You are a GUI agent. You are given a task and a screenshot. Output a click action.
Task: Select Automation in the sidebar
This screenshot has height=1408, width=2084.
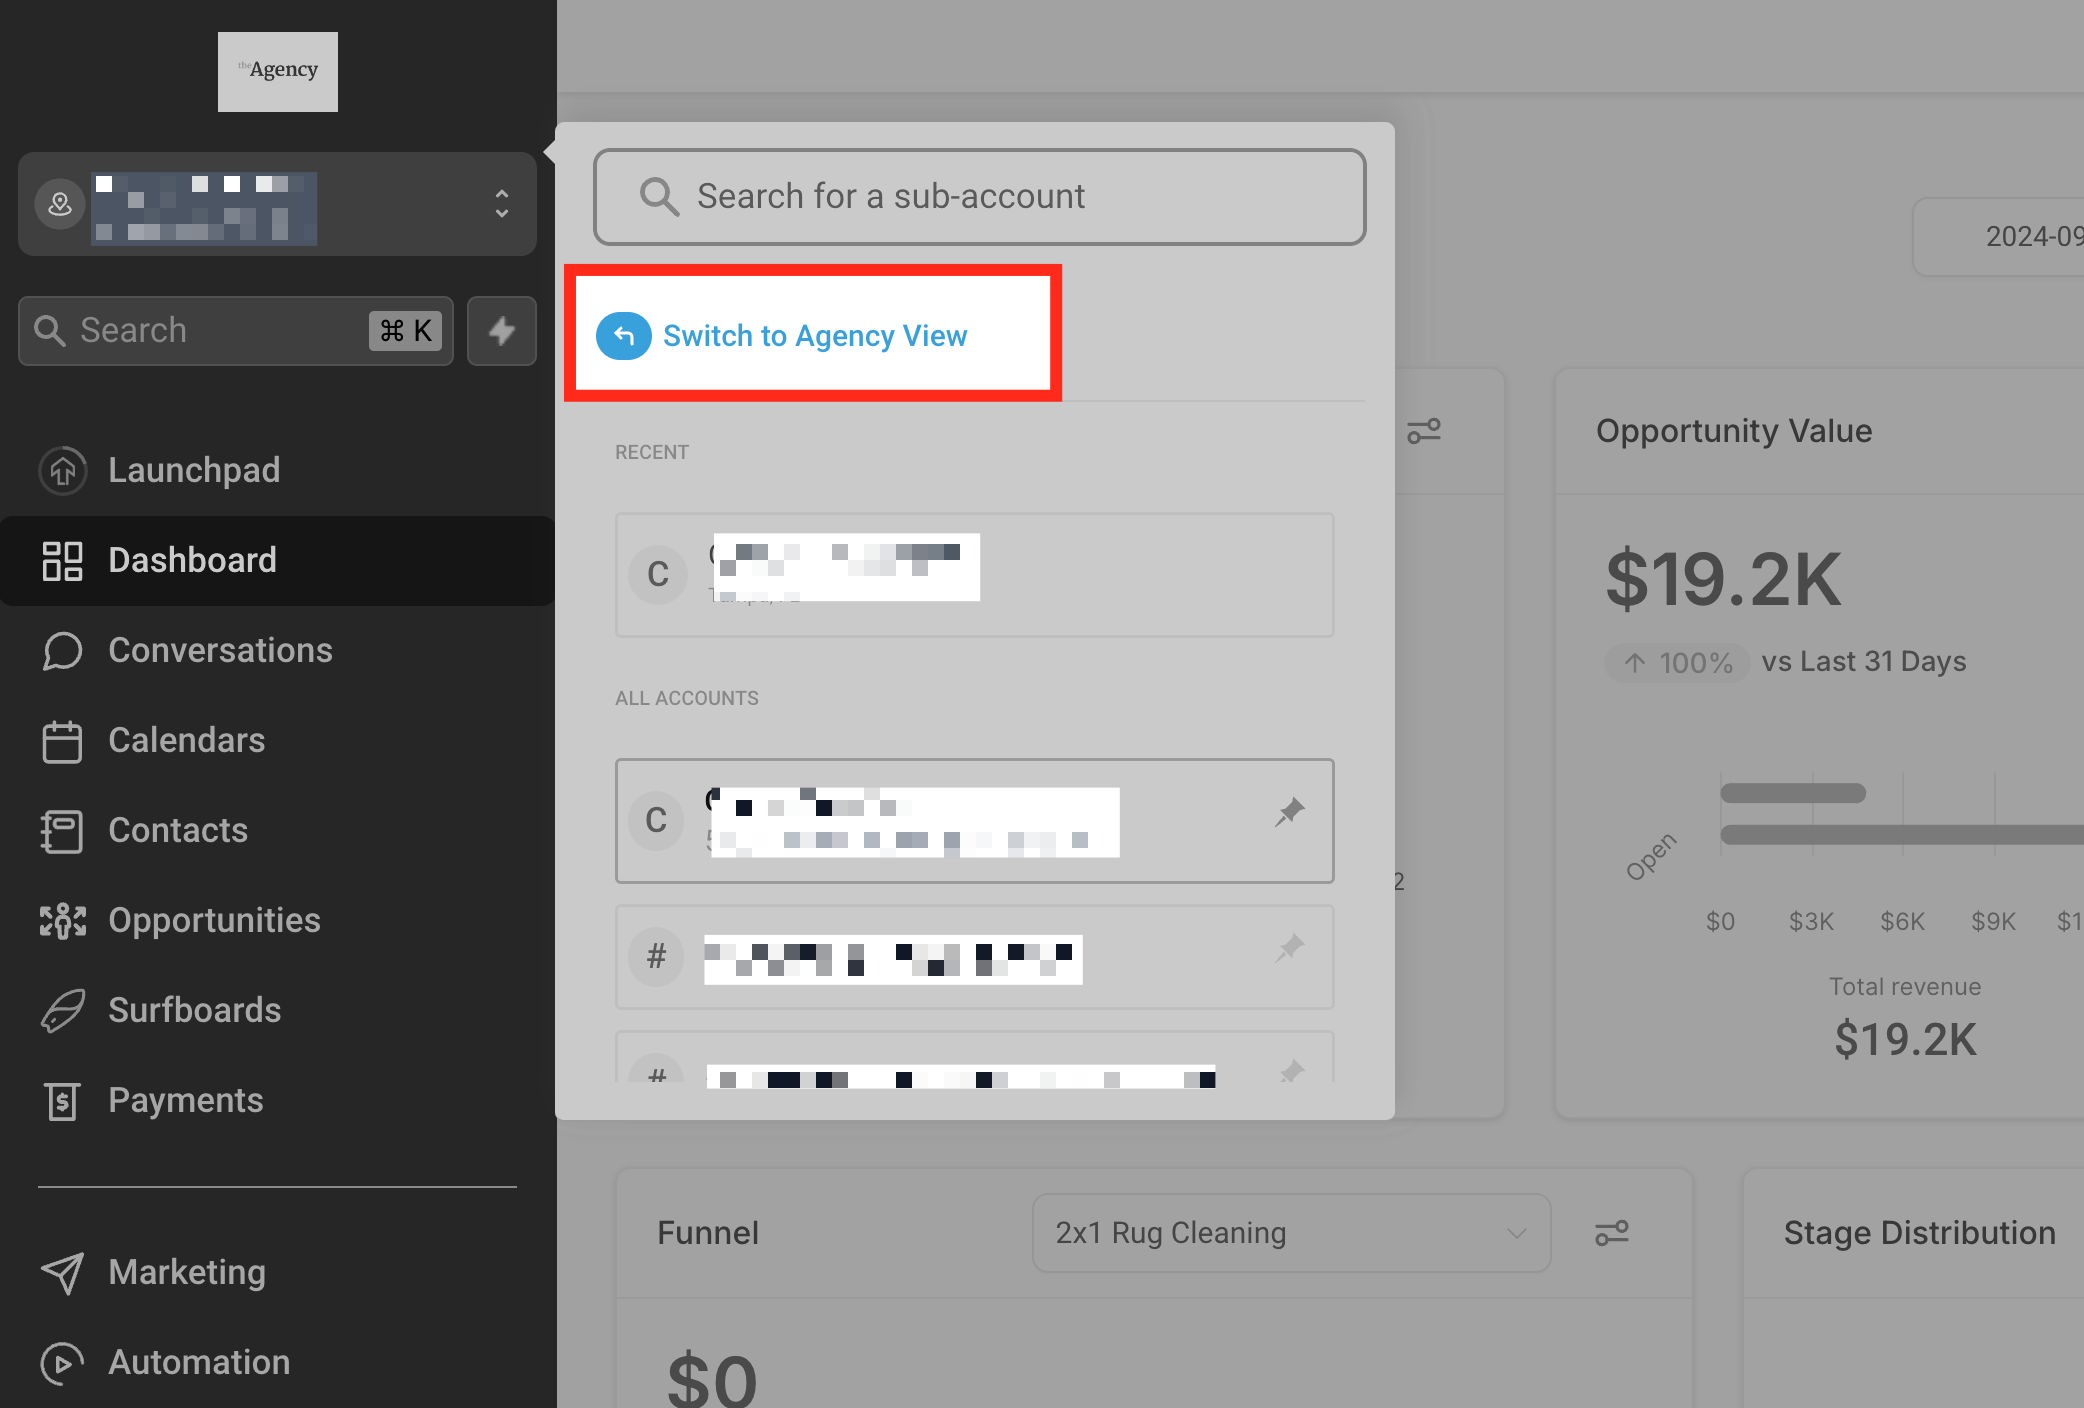(x=198, y=1362)
